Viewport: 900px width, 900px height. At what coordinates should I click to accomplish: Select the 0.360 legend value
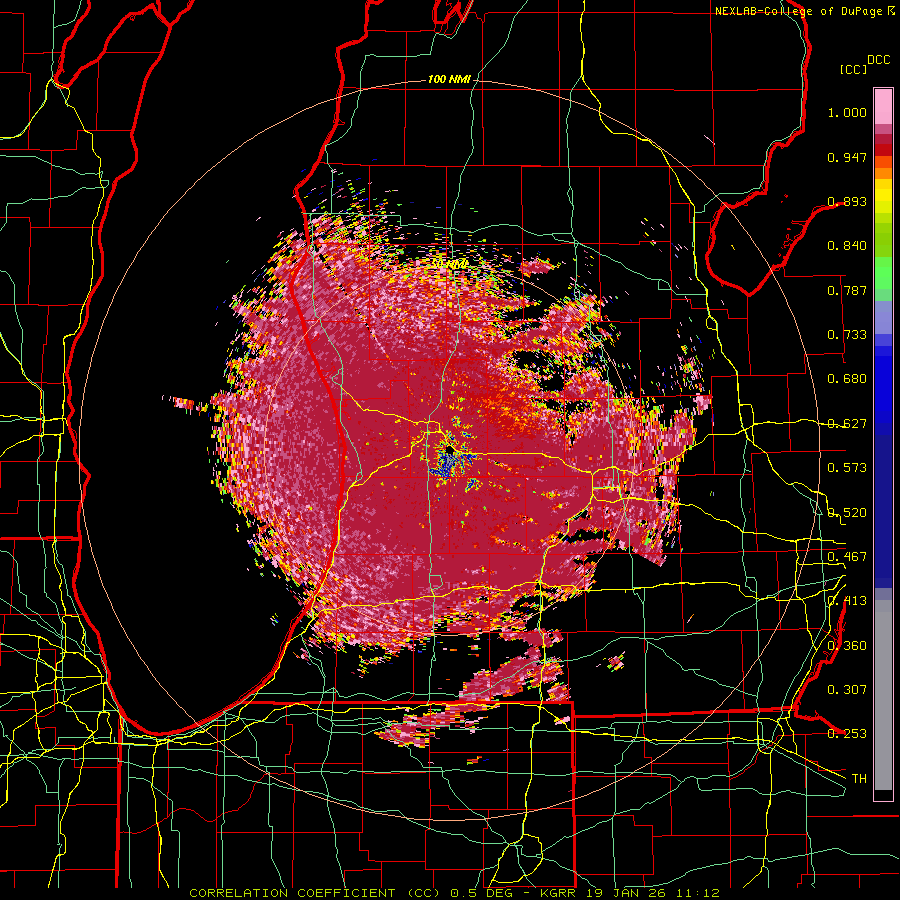click(847, 646)
